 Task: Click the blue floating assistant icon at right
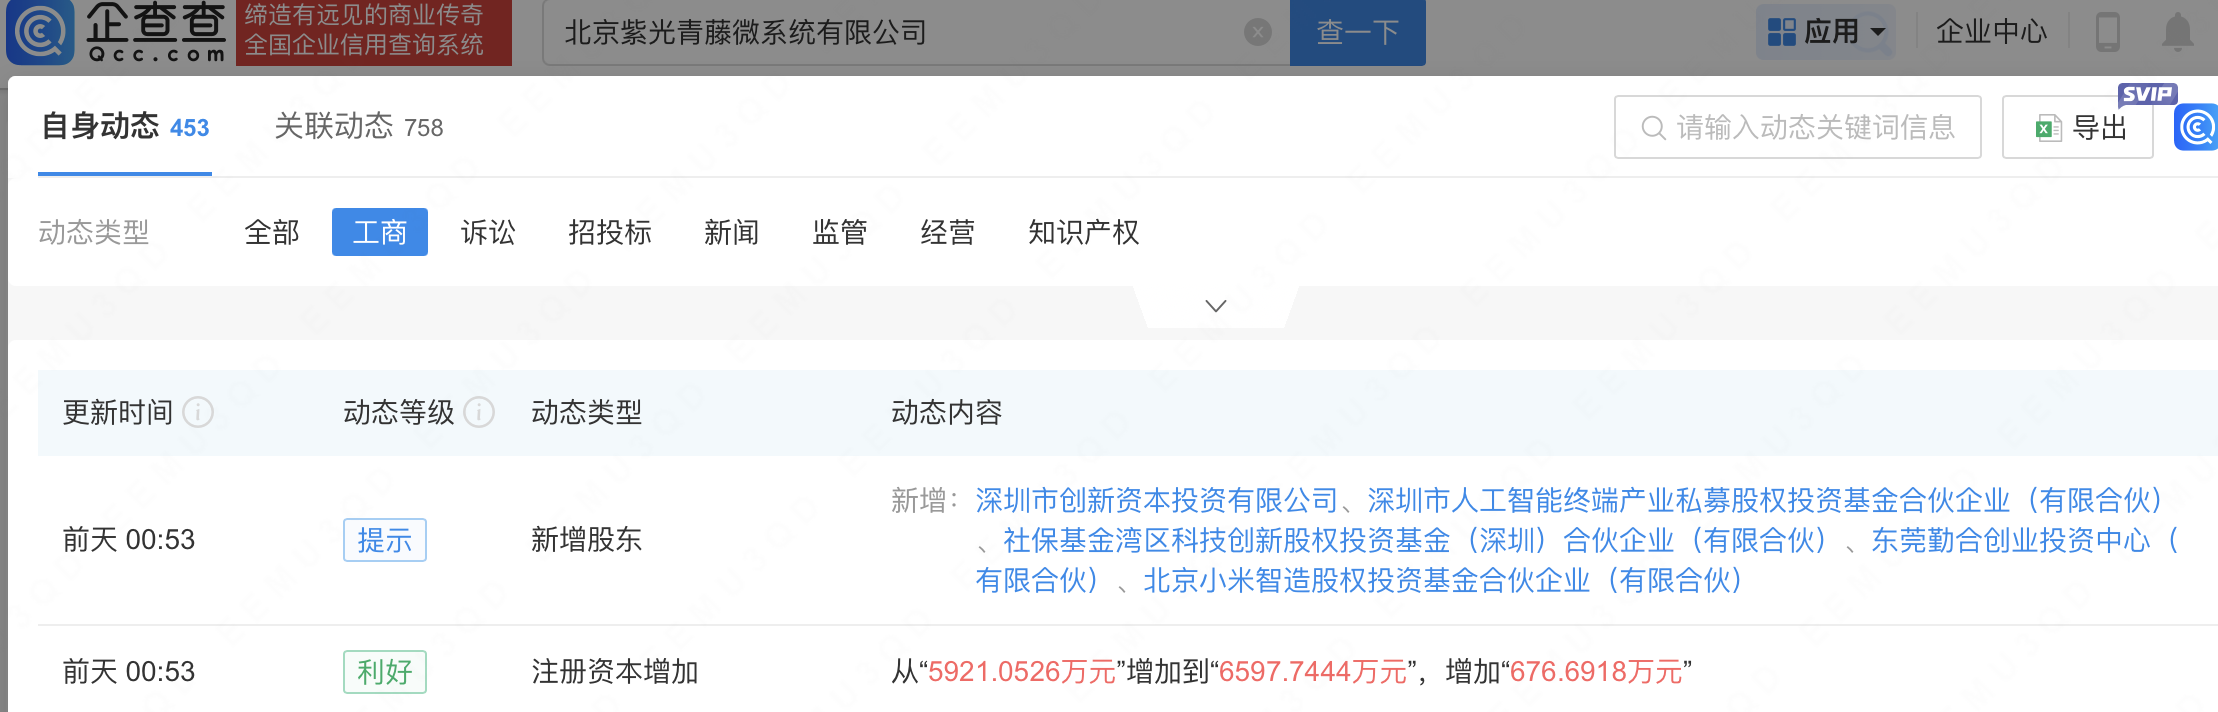[x=2197, y=128]
